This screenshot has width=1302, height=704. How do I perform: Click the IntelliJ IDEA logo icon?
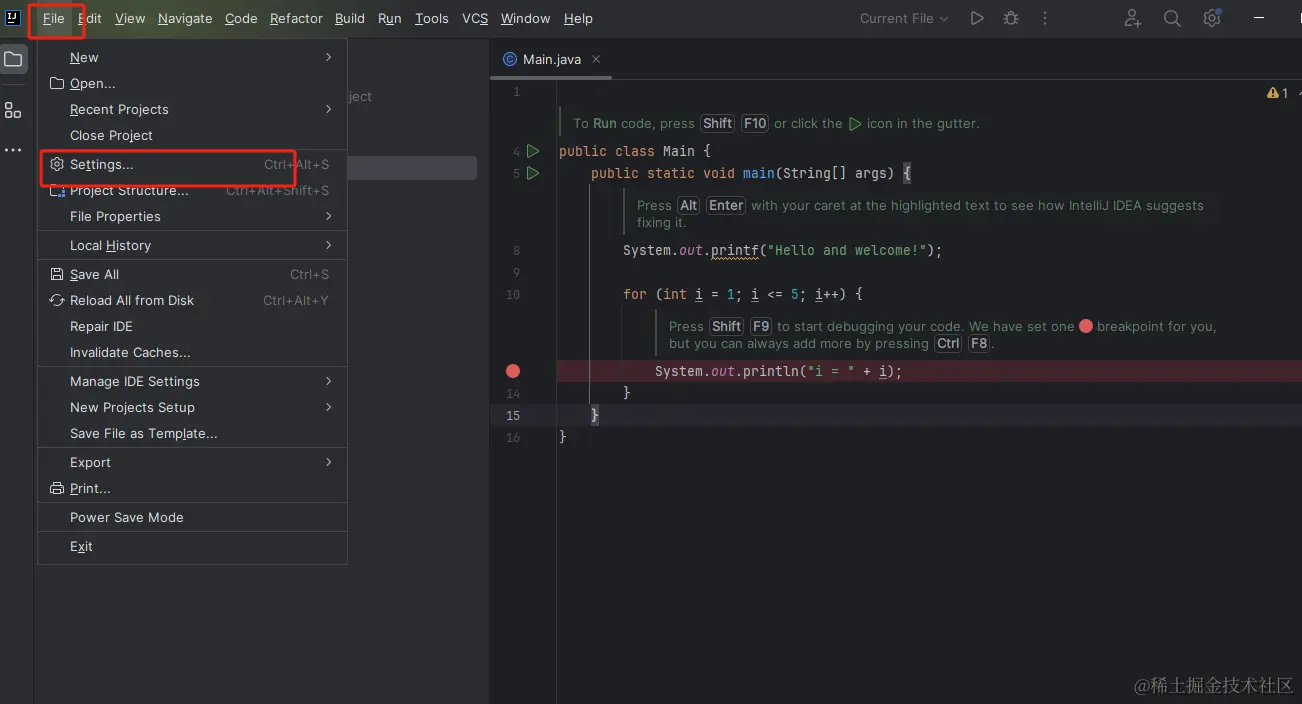13,18
